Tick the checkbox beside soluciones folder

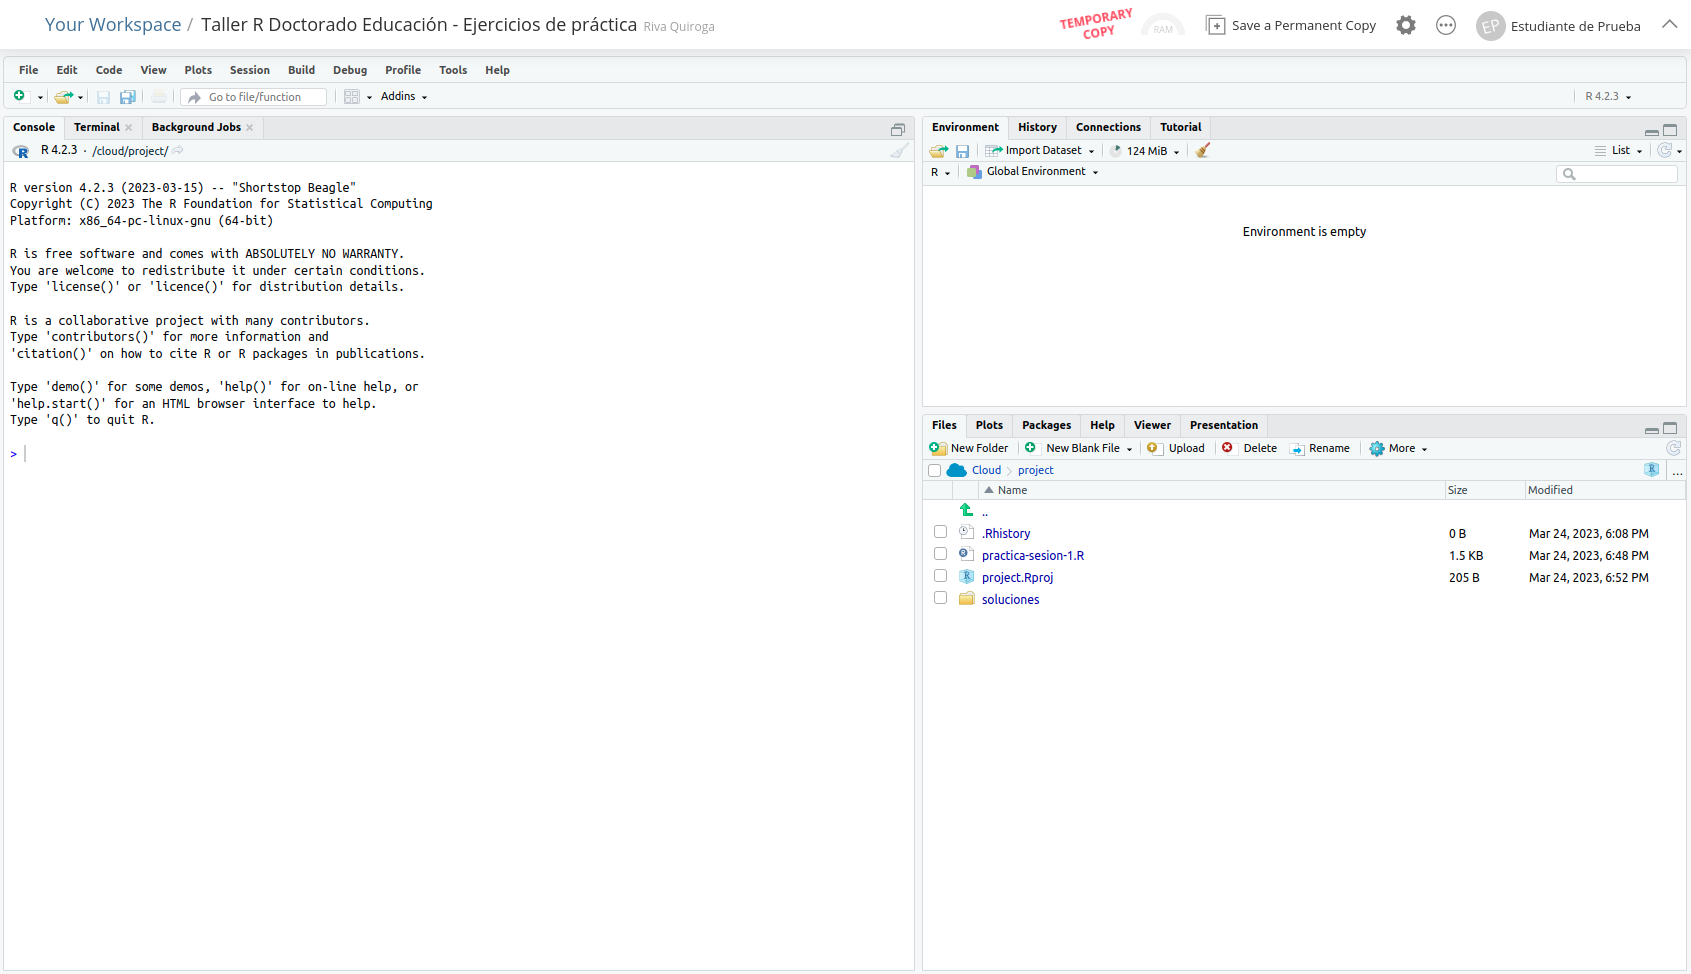(x=940, y=598)
